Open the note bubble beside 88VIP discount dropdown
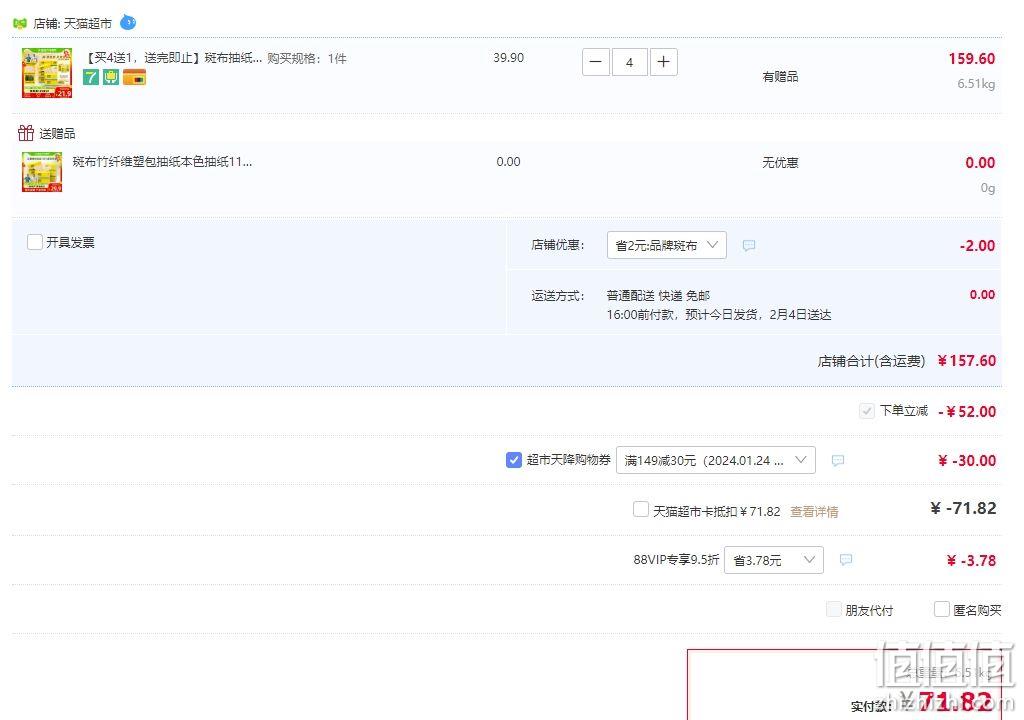Viewport: 1024px width, 720px height. click(846, 560)
